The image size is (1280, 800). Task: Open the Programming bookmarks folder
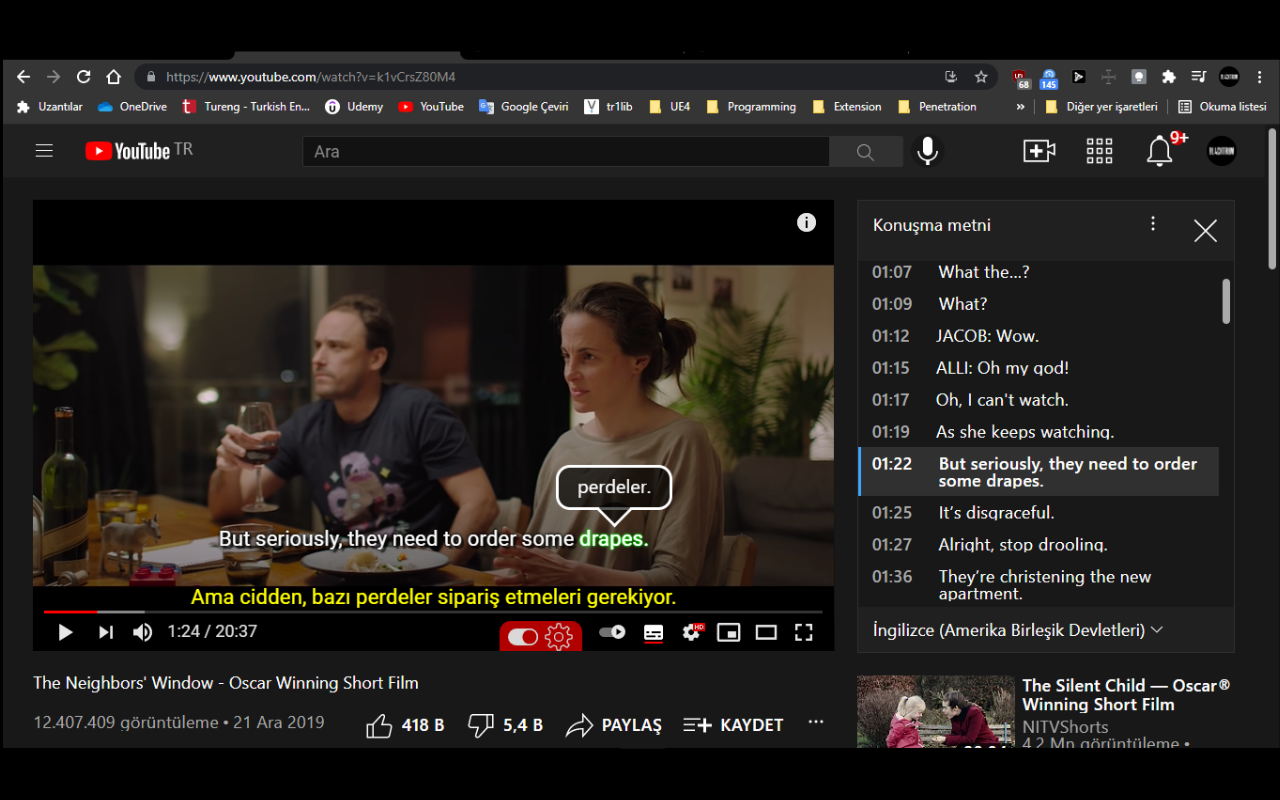tap(751, 107)
